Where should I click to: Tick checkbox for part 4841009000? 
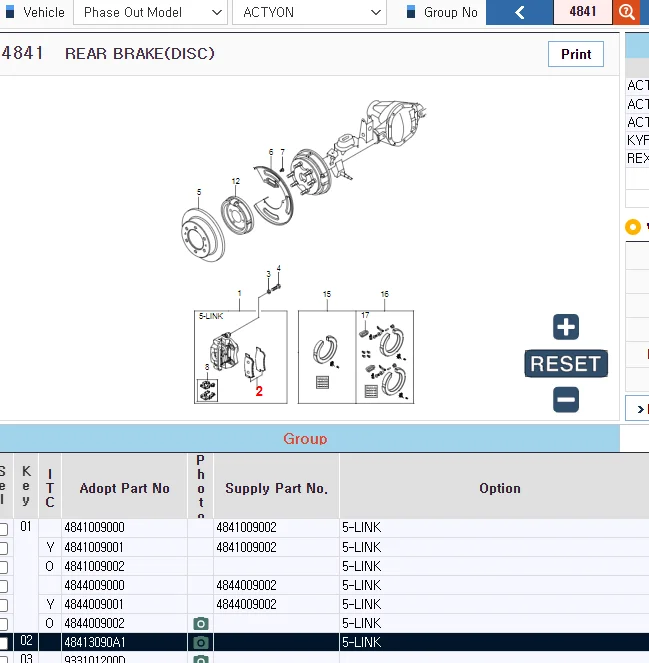point(3,529)
